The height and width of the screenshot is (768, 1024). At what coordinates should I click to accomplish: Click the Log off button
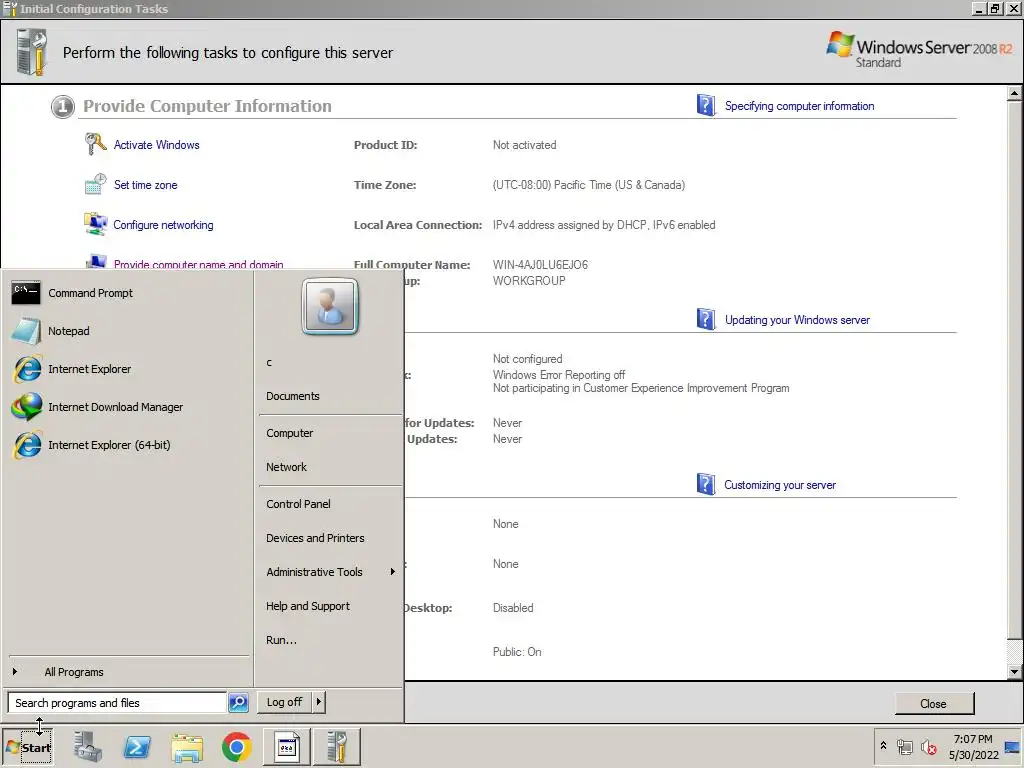click(x=284, y=702)
